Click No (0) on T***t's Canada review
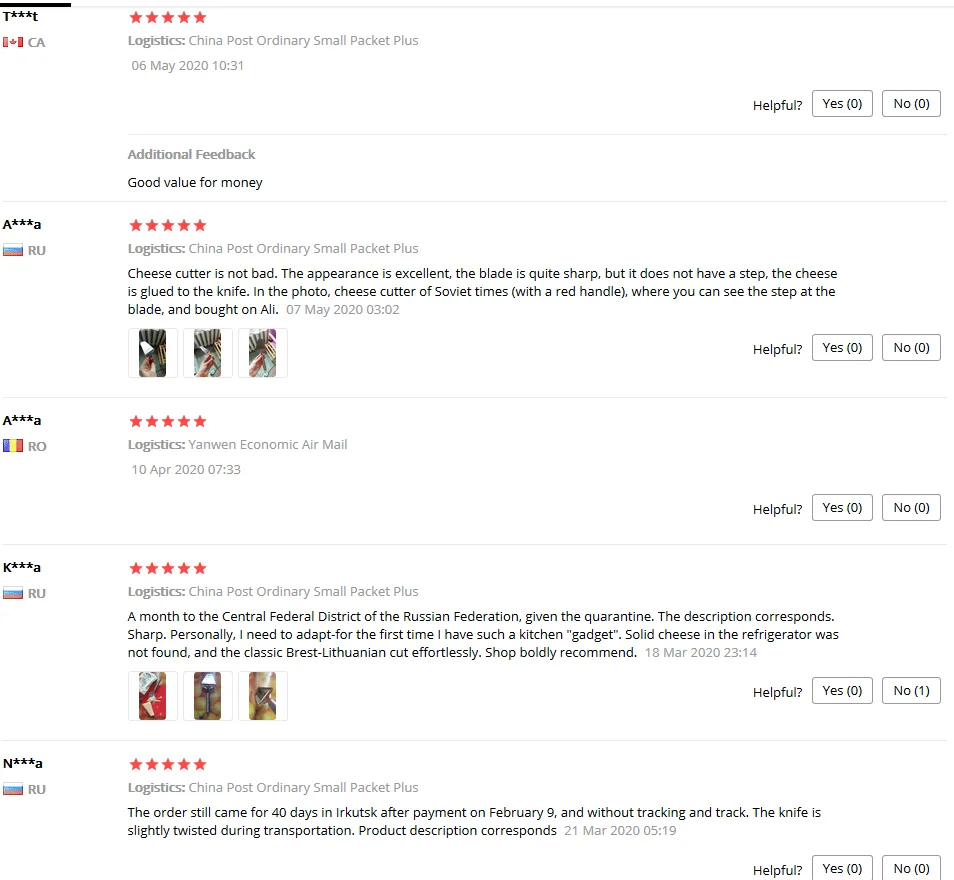The height and width of the screenshot is (880, 954). [x=911, y=103]
